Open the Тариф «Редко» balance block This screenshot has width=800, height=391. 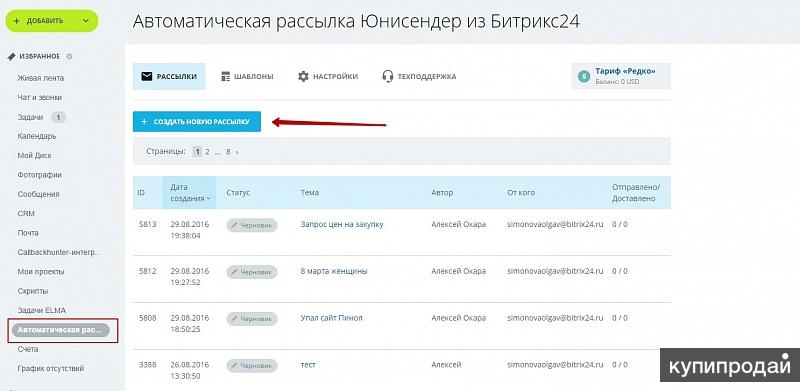coord(621,76)
